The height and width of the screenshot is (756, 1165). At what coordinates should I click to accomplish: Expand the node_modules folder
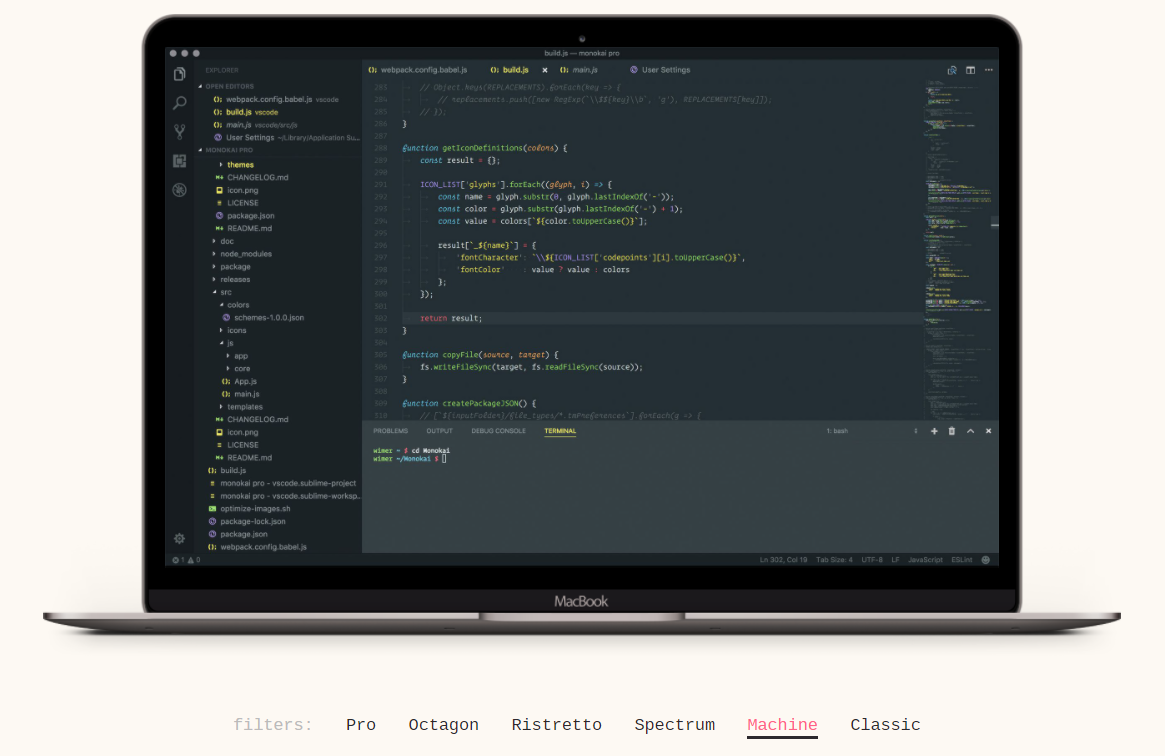coord(246,253)
